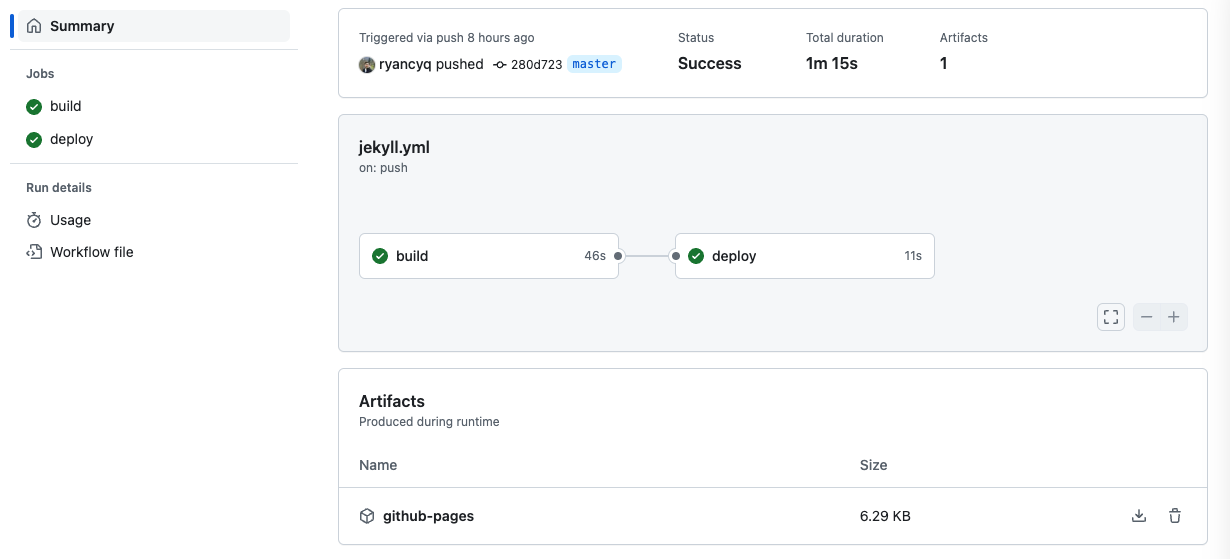Click the package icon beside github-pages
The image size is (1230, 559).
coord(367,516)
